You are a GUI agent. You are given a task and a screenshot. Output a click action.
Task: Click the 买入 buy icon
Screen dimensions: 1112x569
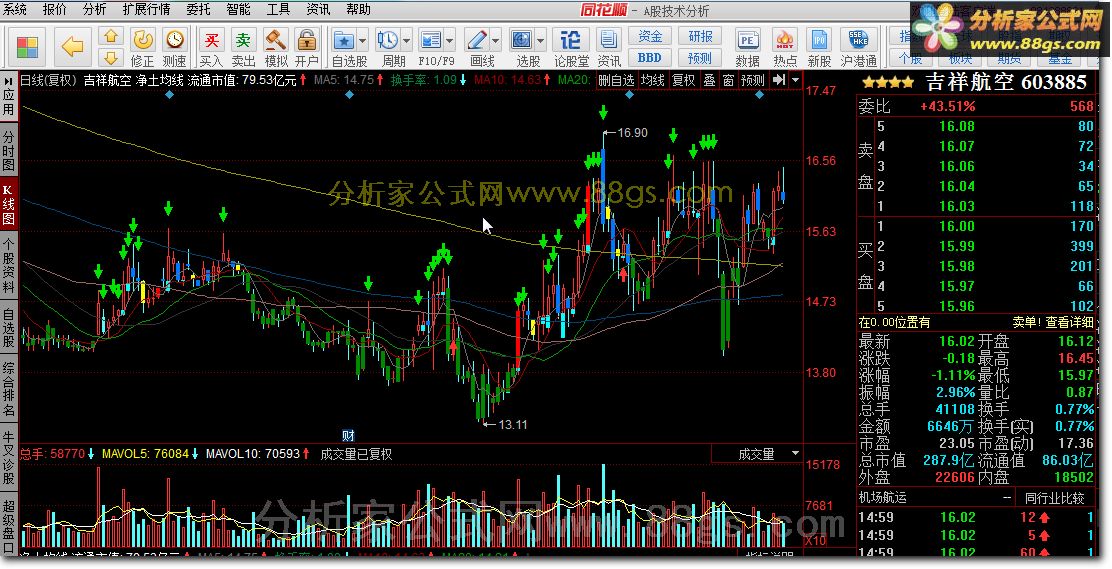click(211, 47)
